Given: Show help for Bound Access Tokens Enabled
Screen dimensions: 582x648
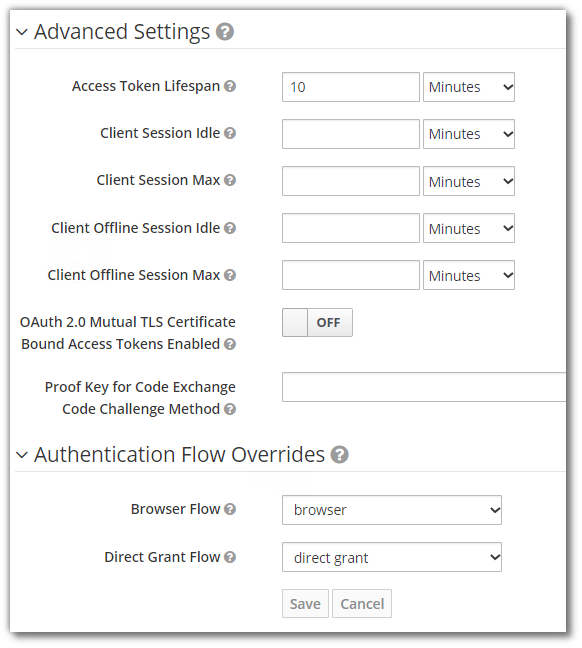Looking at the screenshot, I should tap(230, 344).
